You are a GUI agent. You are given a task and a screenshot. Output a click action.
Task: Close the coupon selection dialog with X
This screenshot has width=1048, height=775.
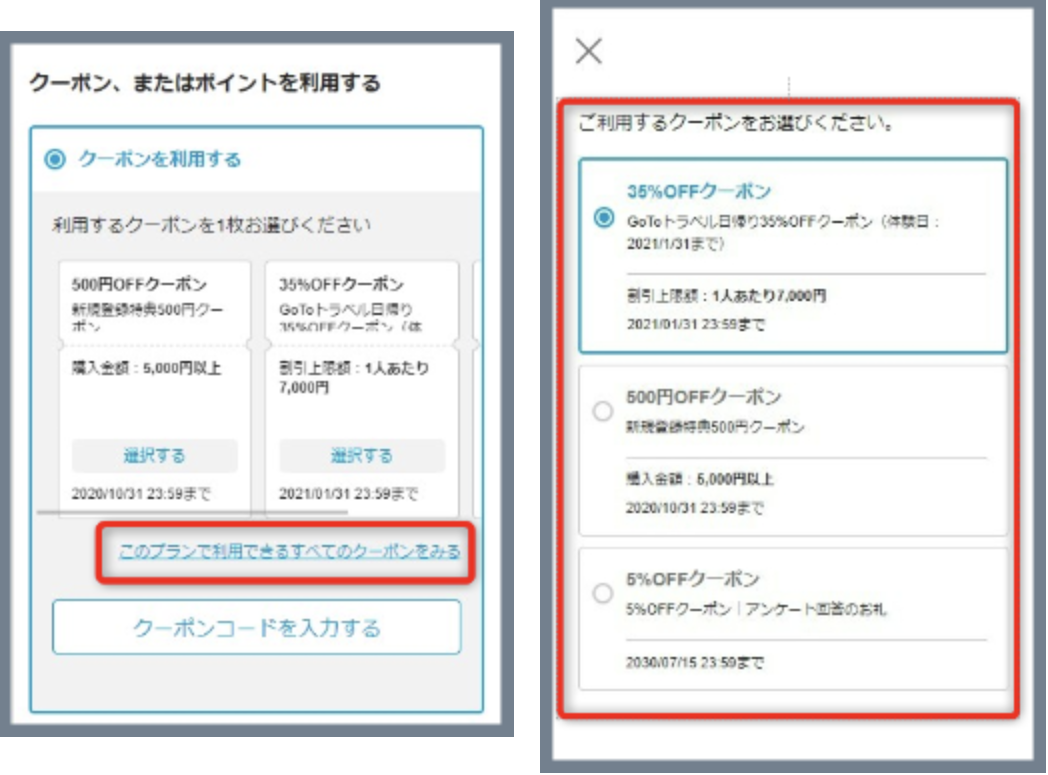tap(589, 51)
